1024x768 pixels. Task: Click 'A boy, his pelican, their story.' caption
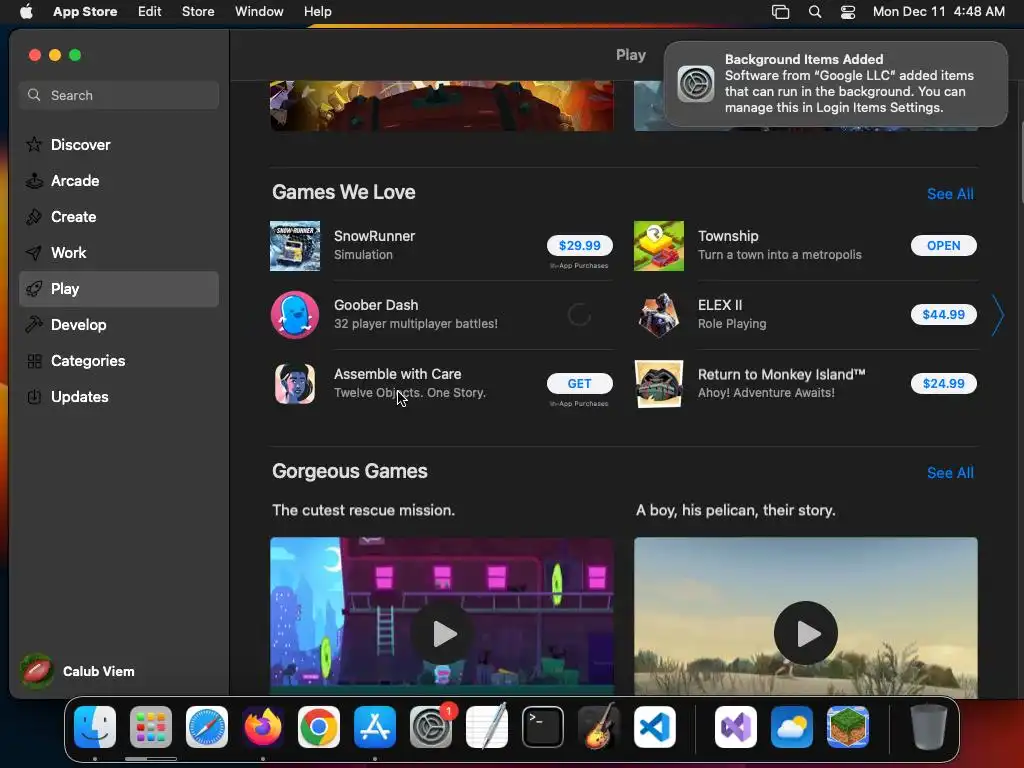click(x=735, y=510)
